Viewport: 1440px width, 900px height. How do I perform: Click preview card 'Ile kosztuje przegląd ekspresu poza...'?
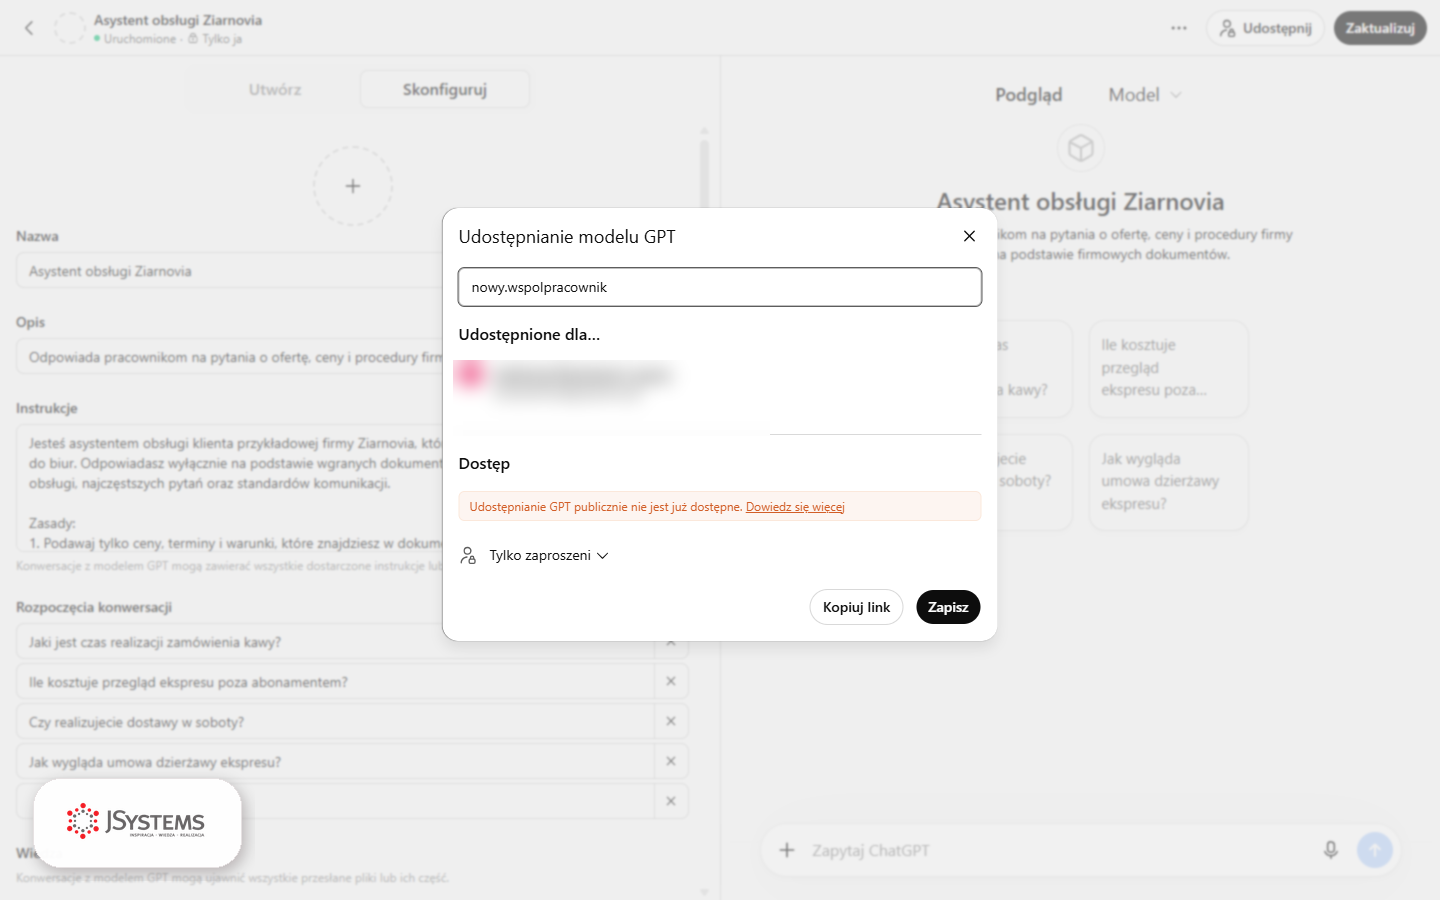click(1168, 368)
